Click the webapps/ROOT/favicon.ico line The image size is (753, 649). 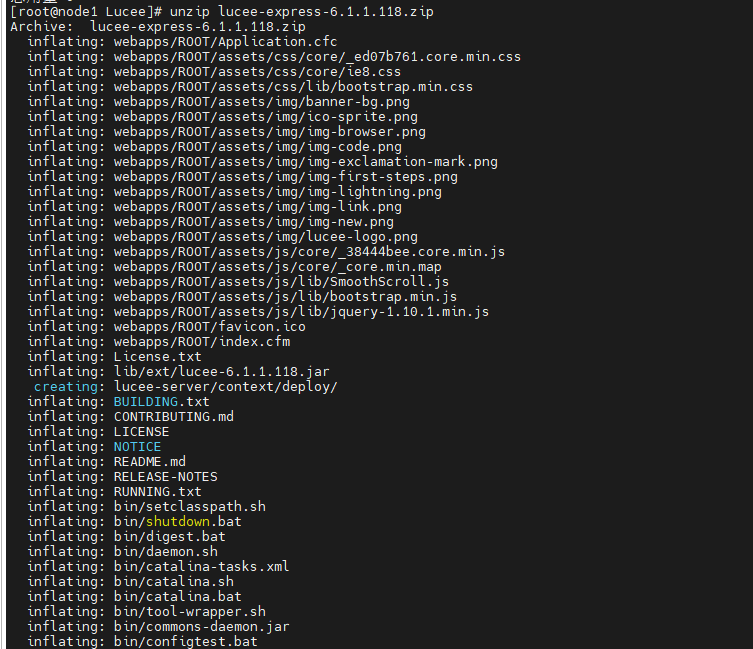pyautogui.click(x=209, y=326)
